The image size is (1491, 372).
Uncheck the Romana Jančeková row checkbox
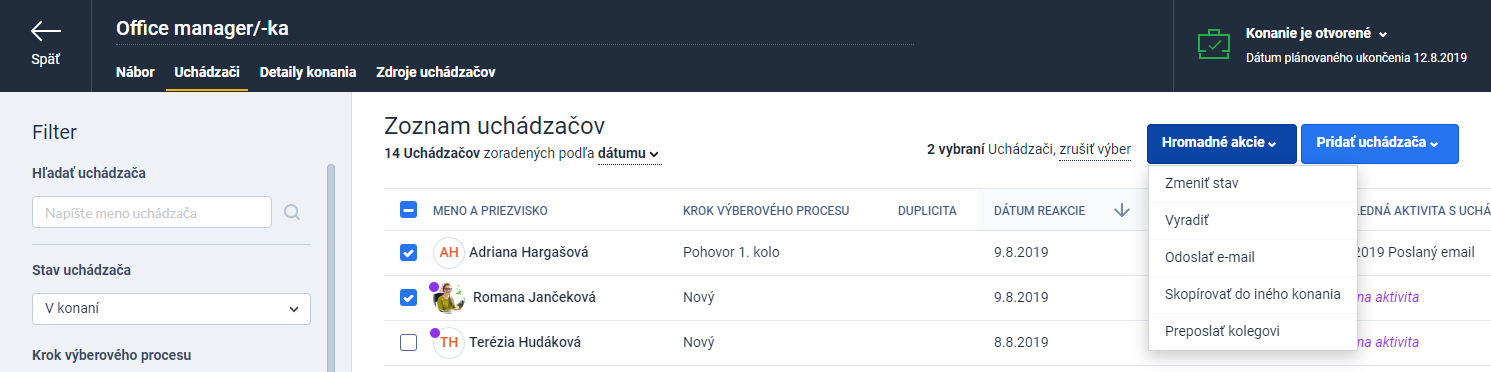pos(408,297)
